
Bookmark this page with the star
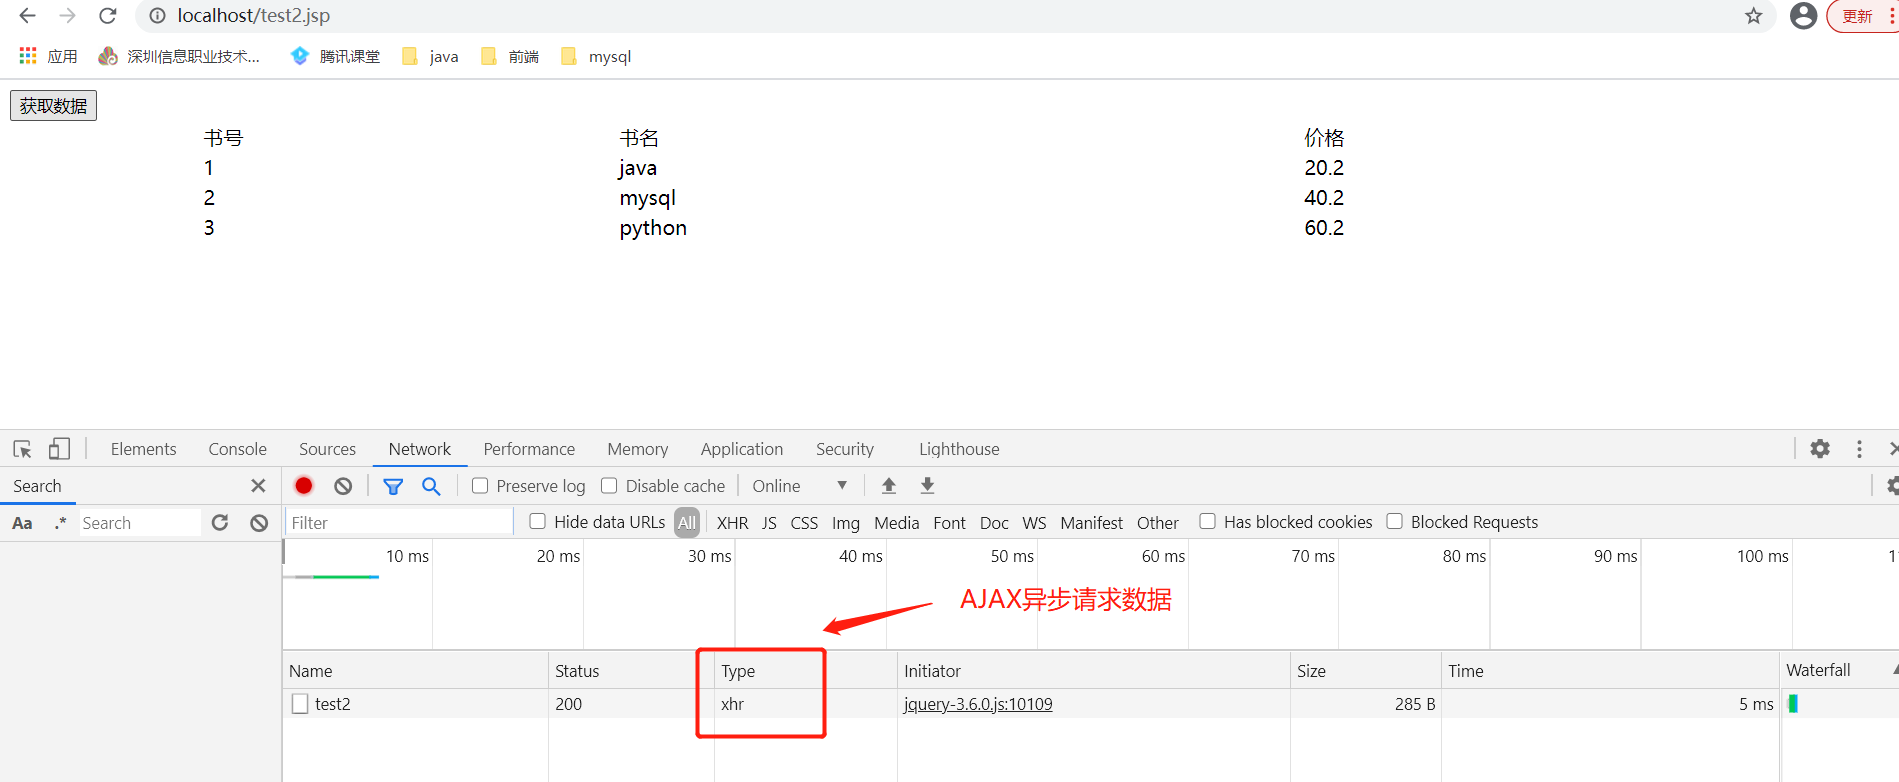(x=1754, y=16)
